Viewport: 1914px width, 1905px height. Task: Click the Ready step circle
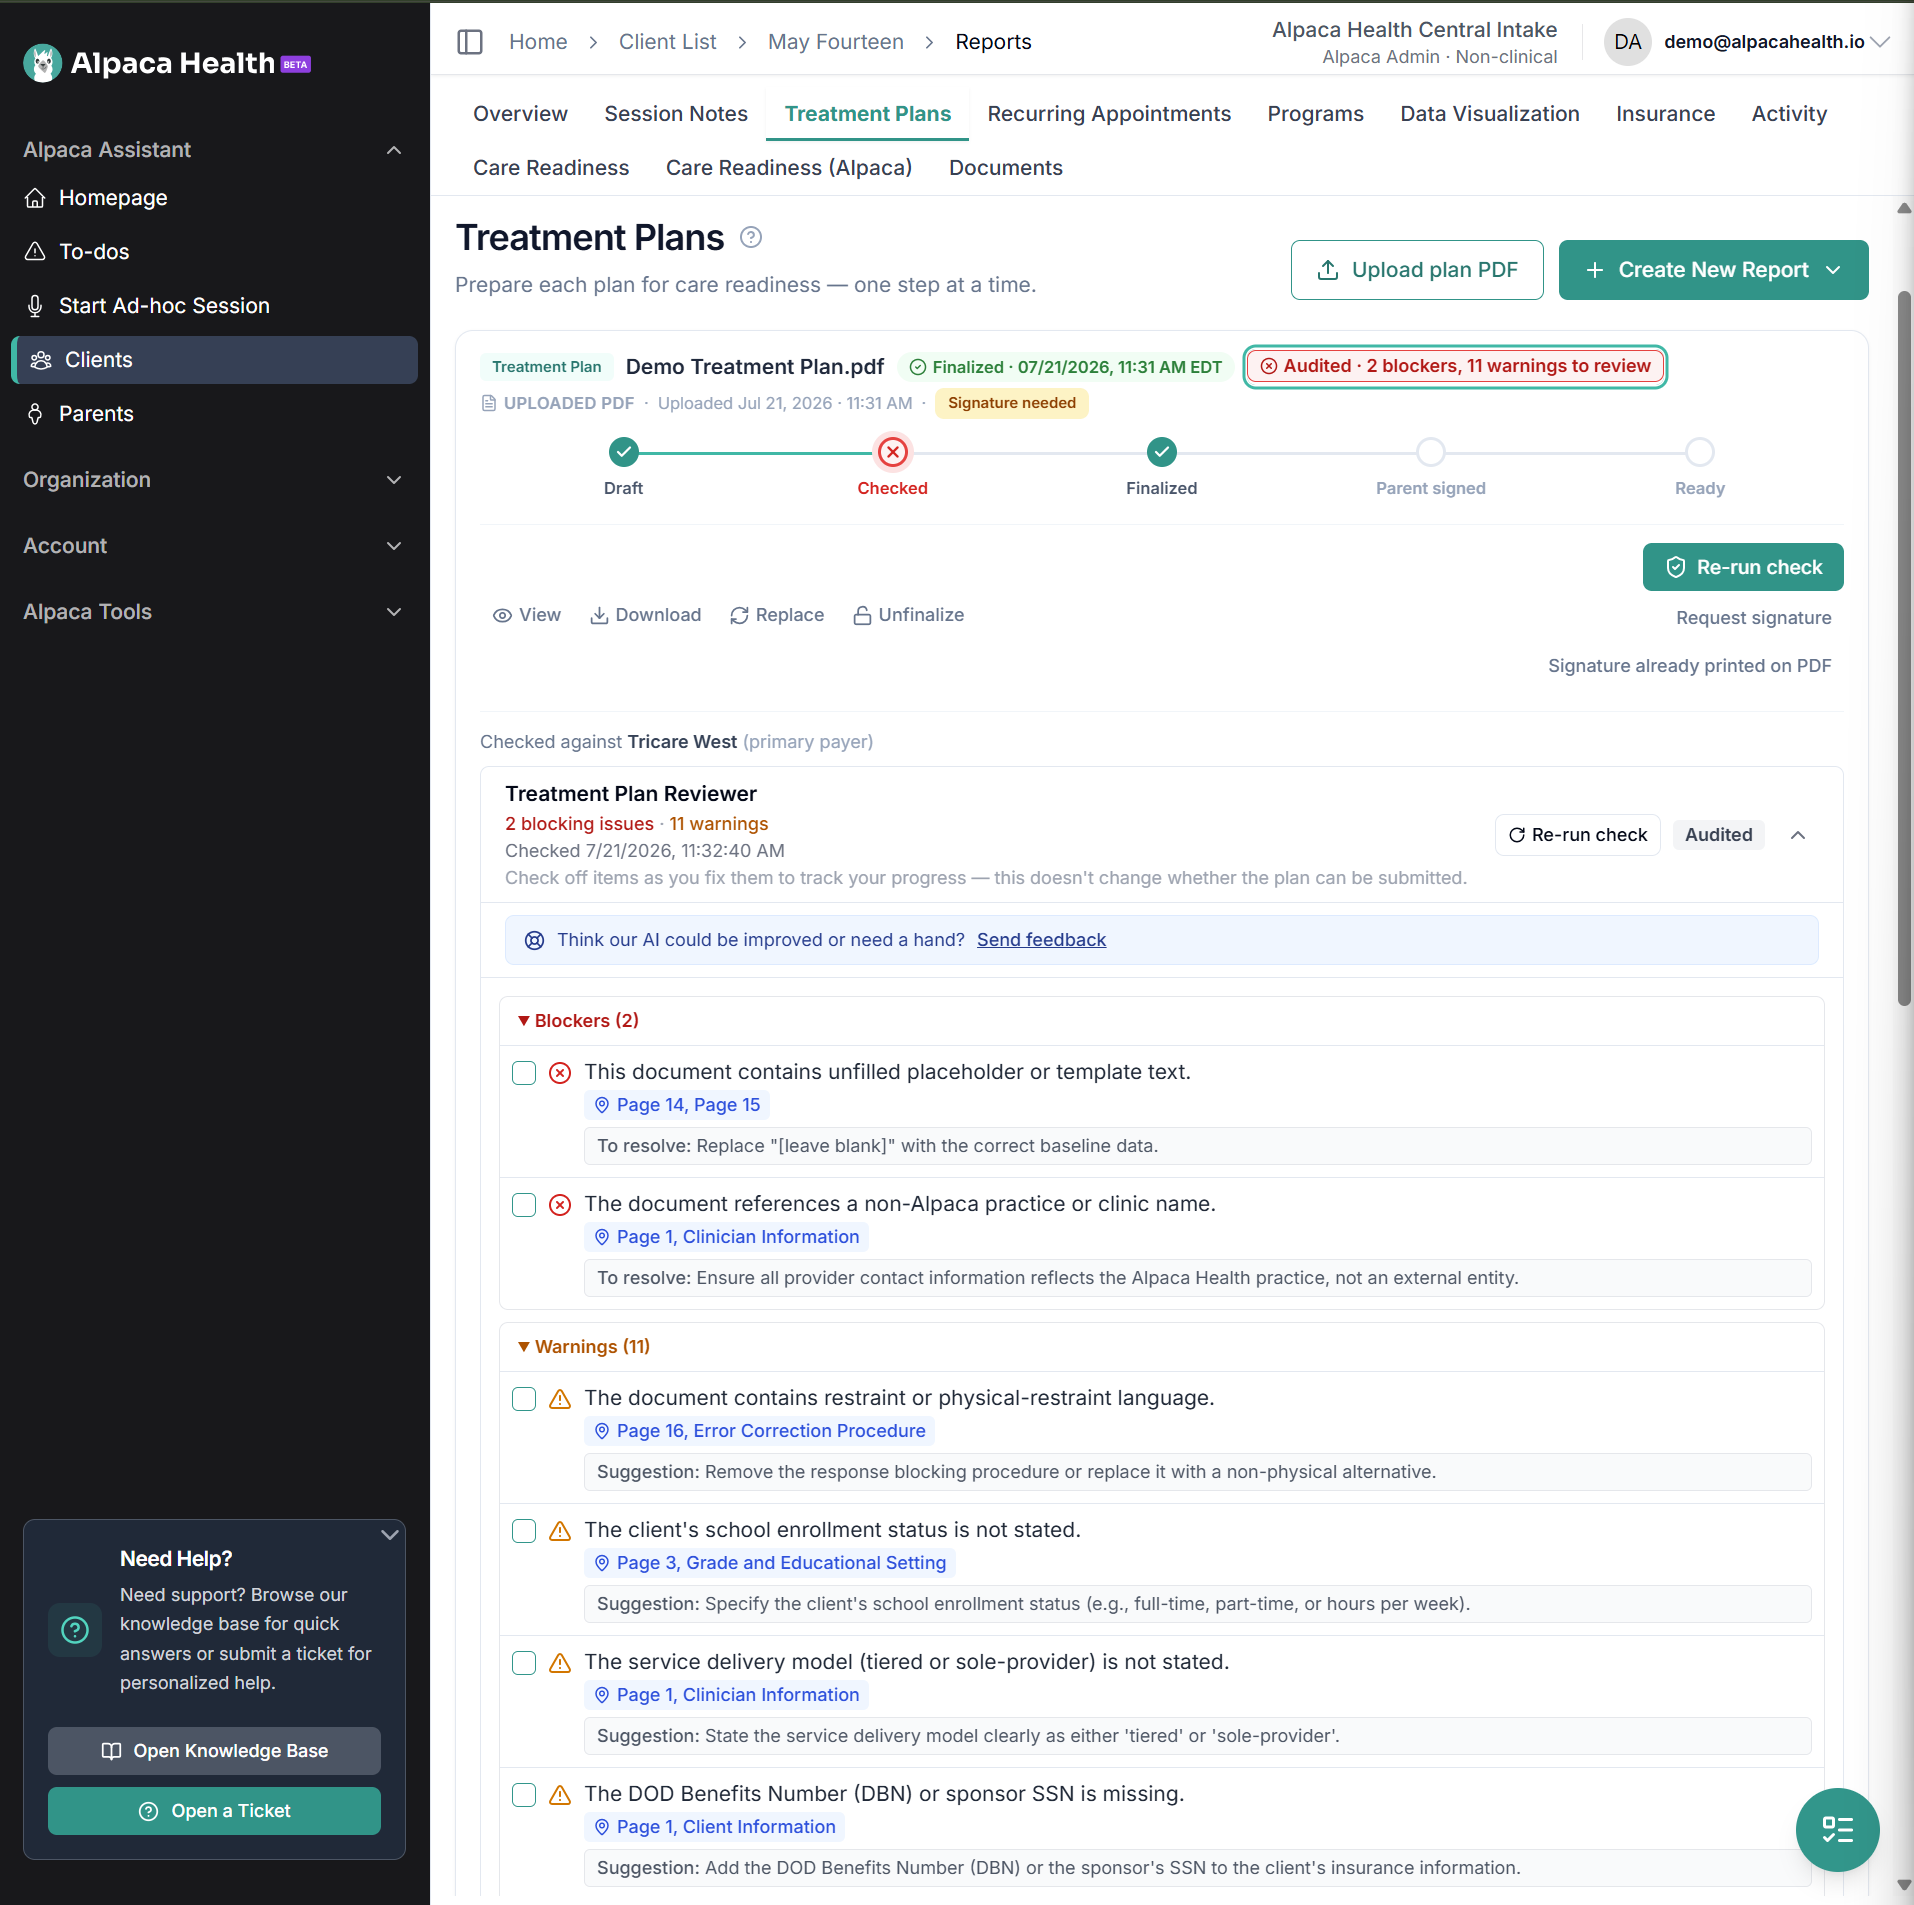coord(1700,453)
